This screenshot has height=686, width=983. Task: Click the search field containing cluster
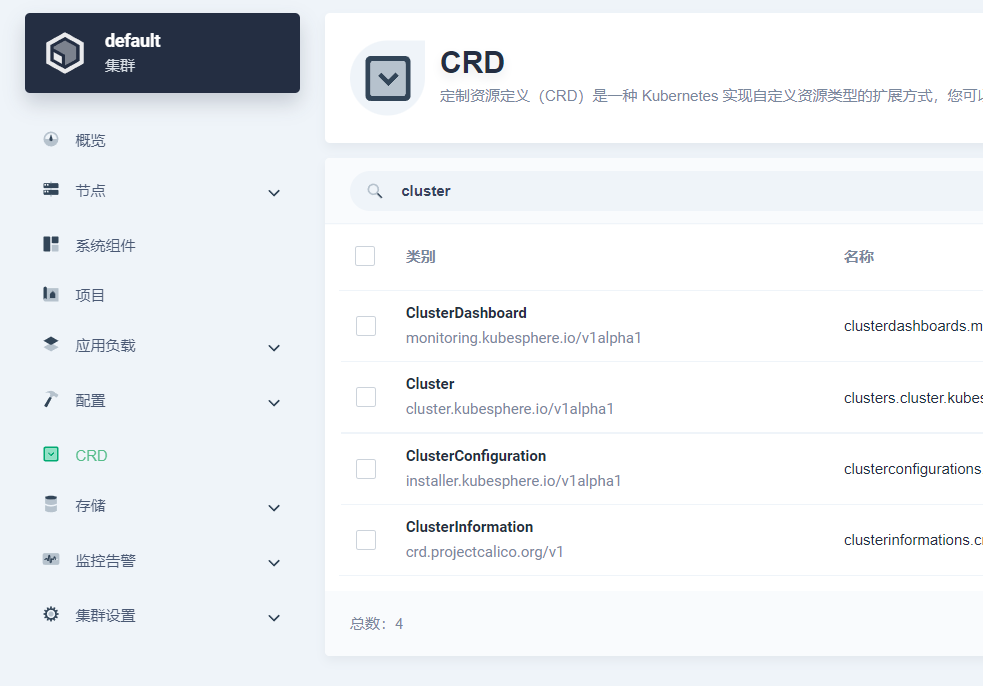666,191
